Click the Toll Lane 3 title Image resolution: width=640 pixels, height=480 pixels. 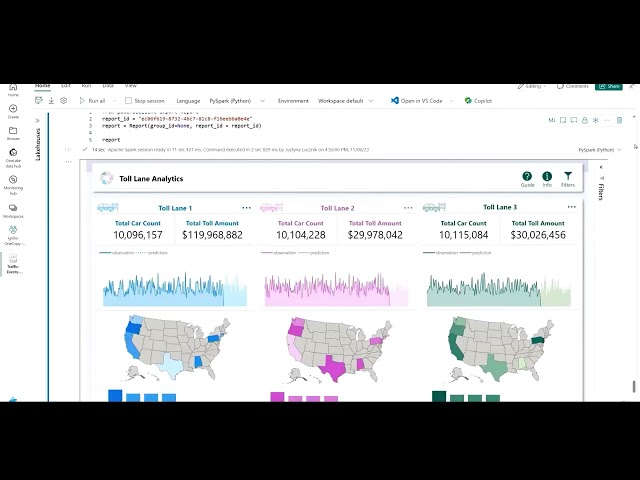point(500,207)
